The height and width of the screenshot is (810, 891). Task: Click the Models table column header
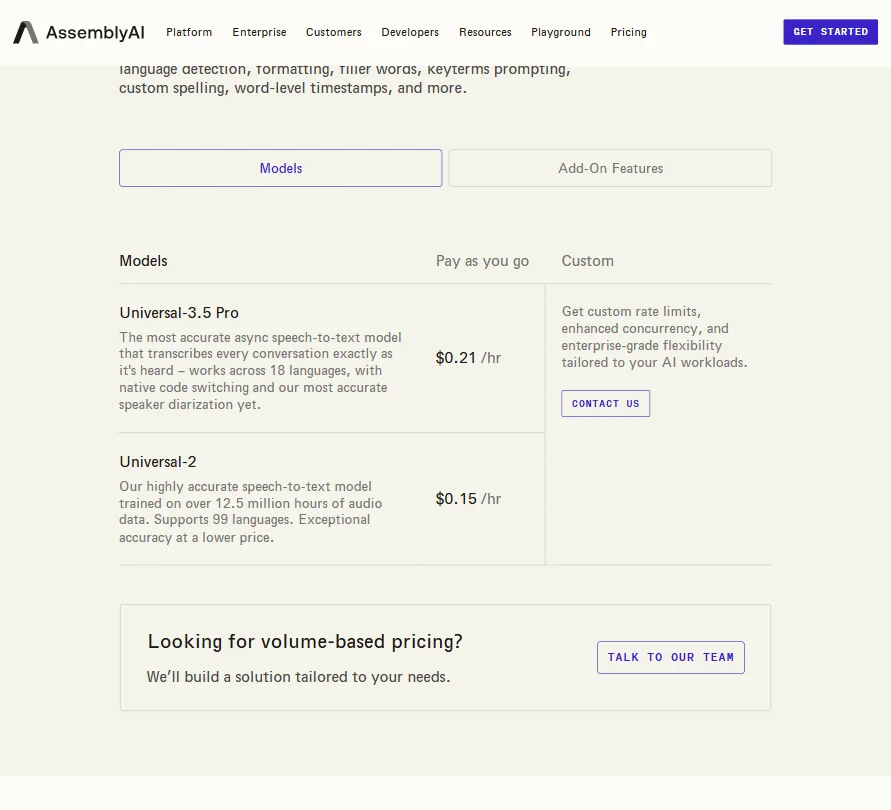point(143,261)
